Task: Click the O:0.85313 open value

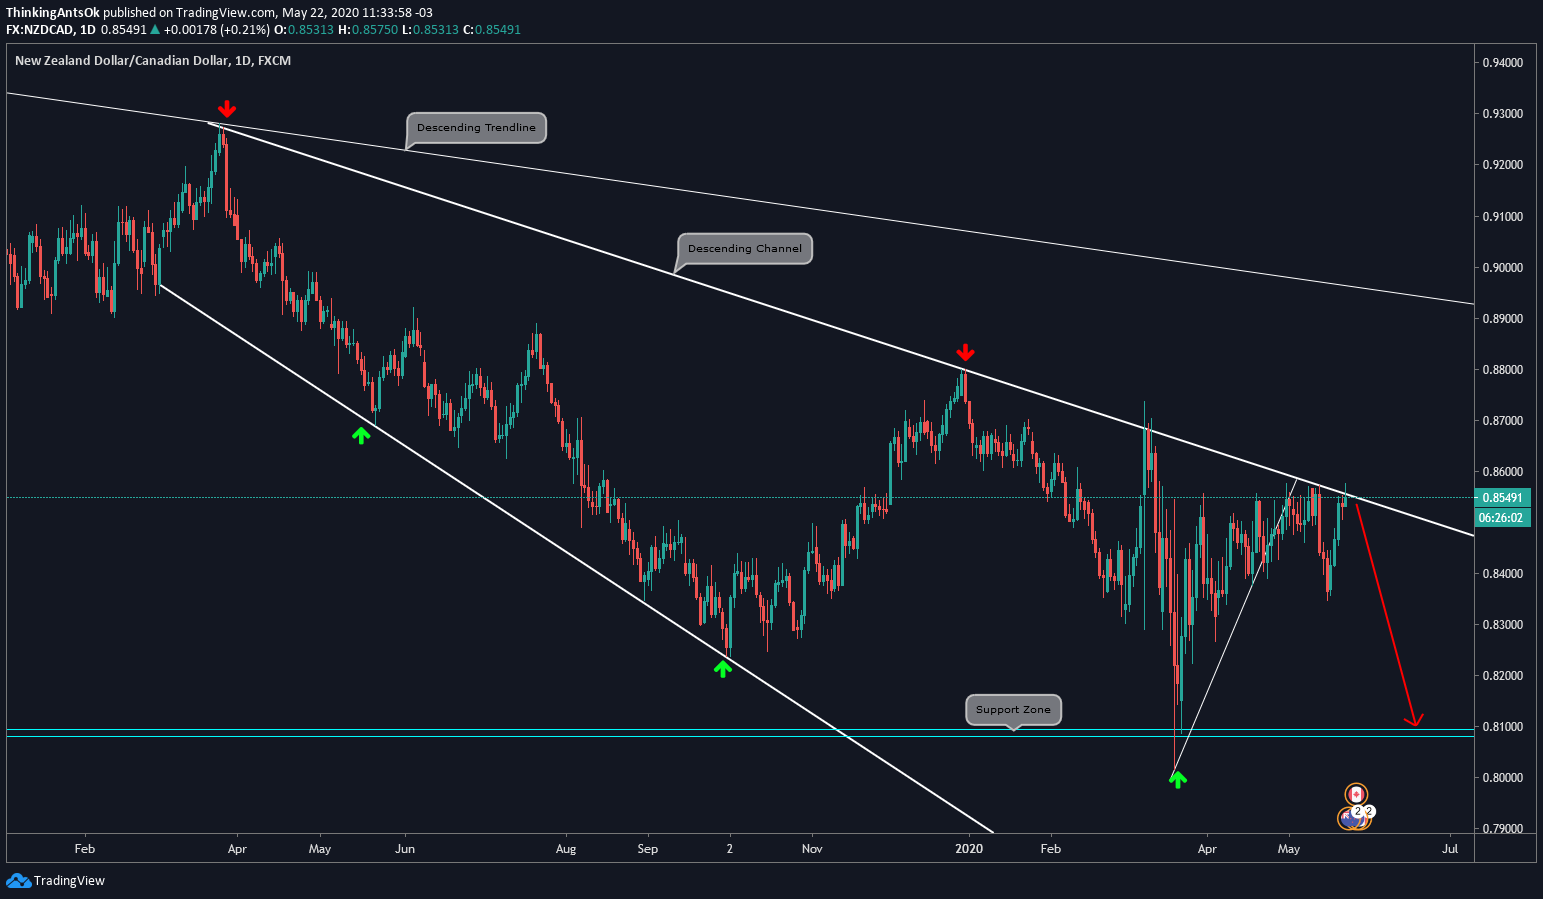Action: coord(305,30)
